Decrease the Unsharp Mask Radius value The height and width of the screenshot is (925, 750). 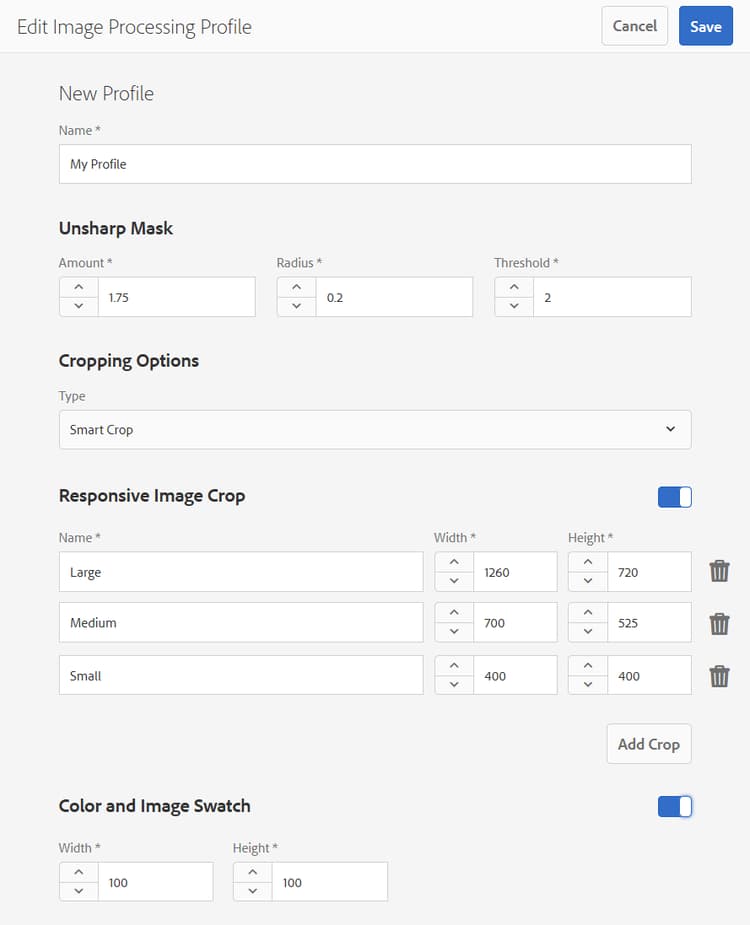pyautogui.click(x=296, y=306)
